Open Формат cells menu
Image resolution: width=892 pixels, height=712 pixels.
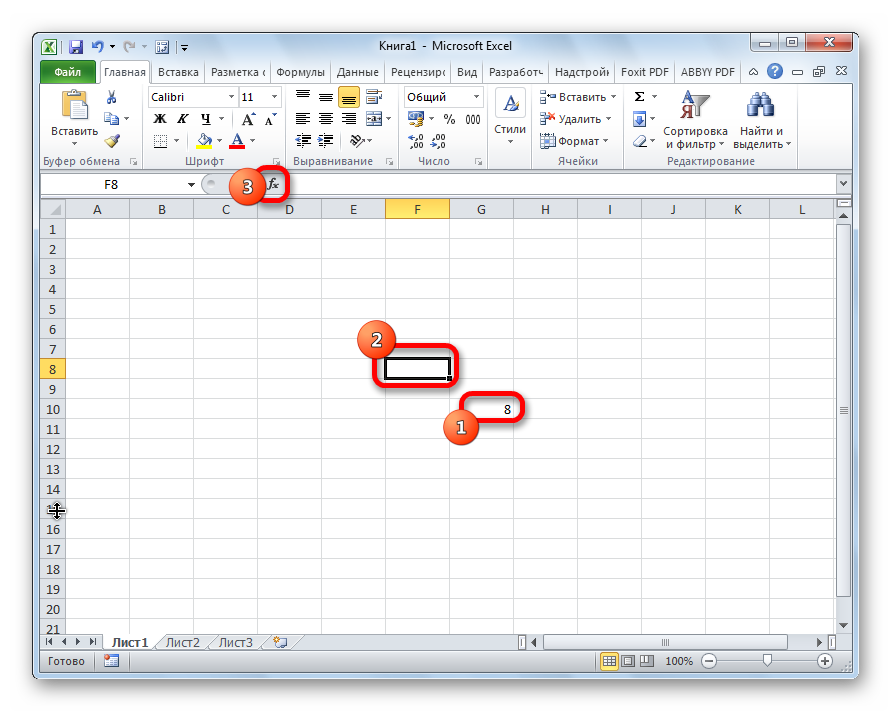point(574,140)
